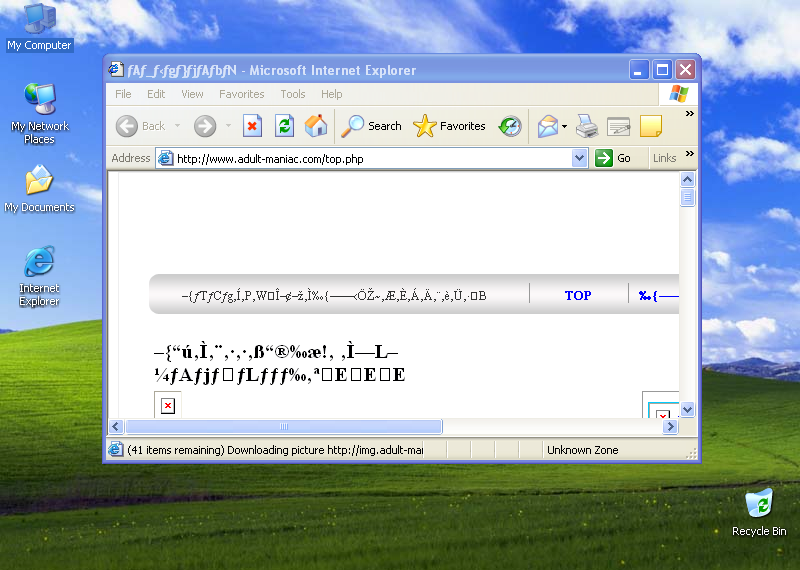Click the Forward arrow button
The image size is (800, 570).
click(x=205, y=126)
